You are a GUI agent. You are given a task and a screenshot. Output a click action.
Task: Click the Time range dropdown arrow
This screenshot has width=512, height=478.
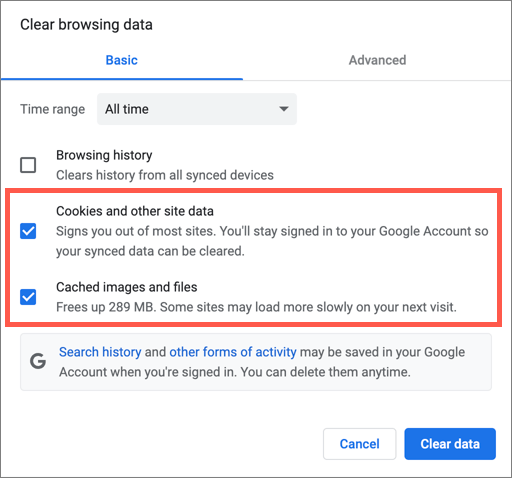[x=284, y=109]
